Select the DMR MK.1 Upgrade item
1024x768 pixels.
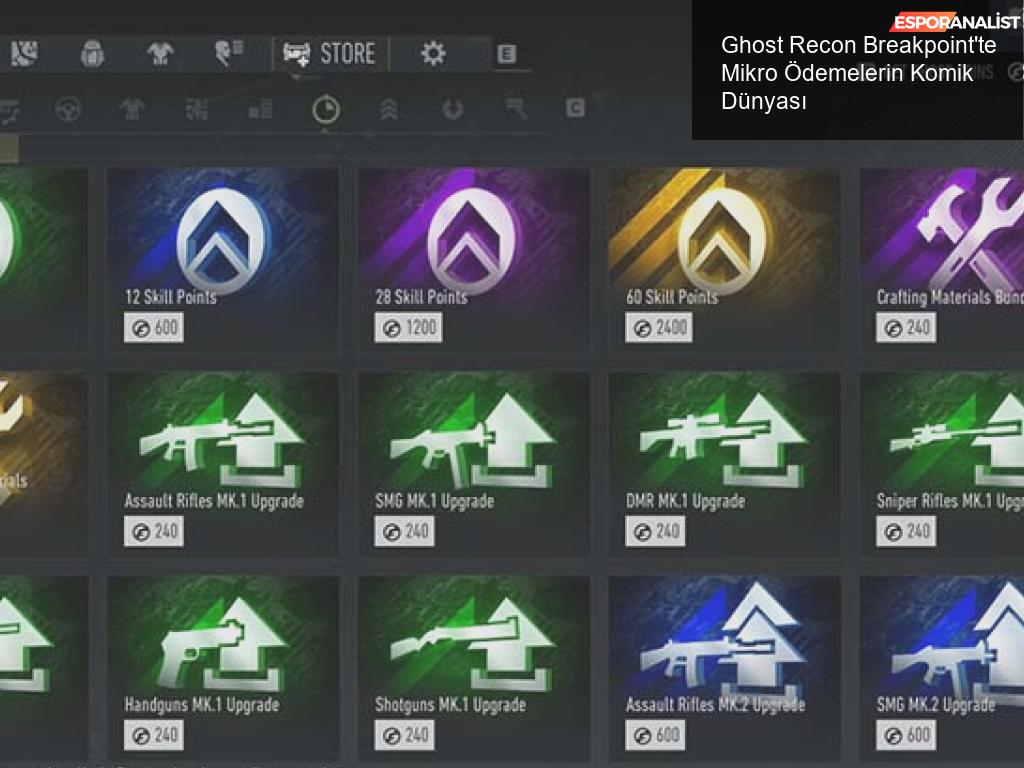pyautogui.click(x=724, y=464)
